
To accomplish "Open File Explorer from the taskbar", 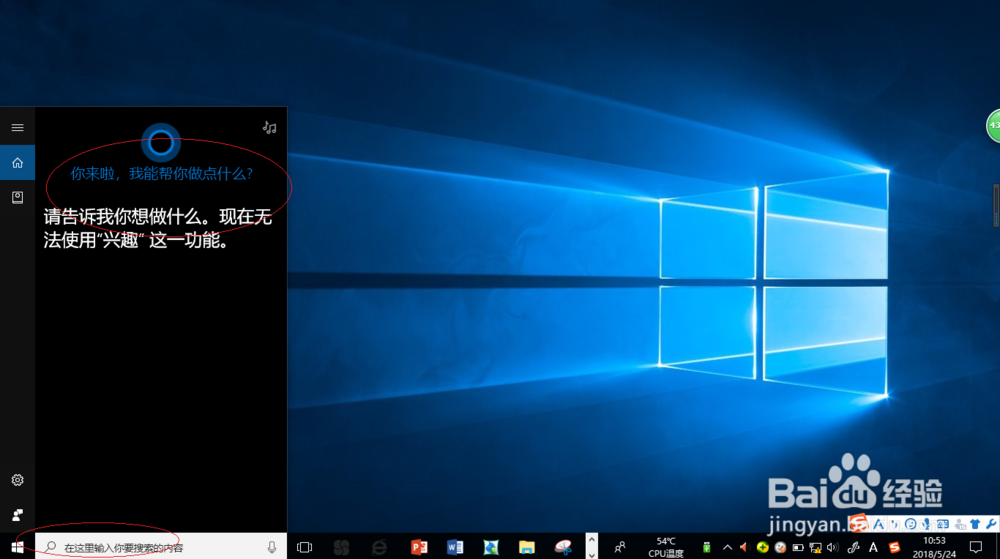I will 526,547.
